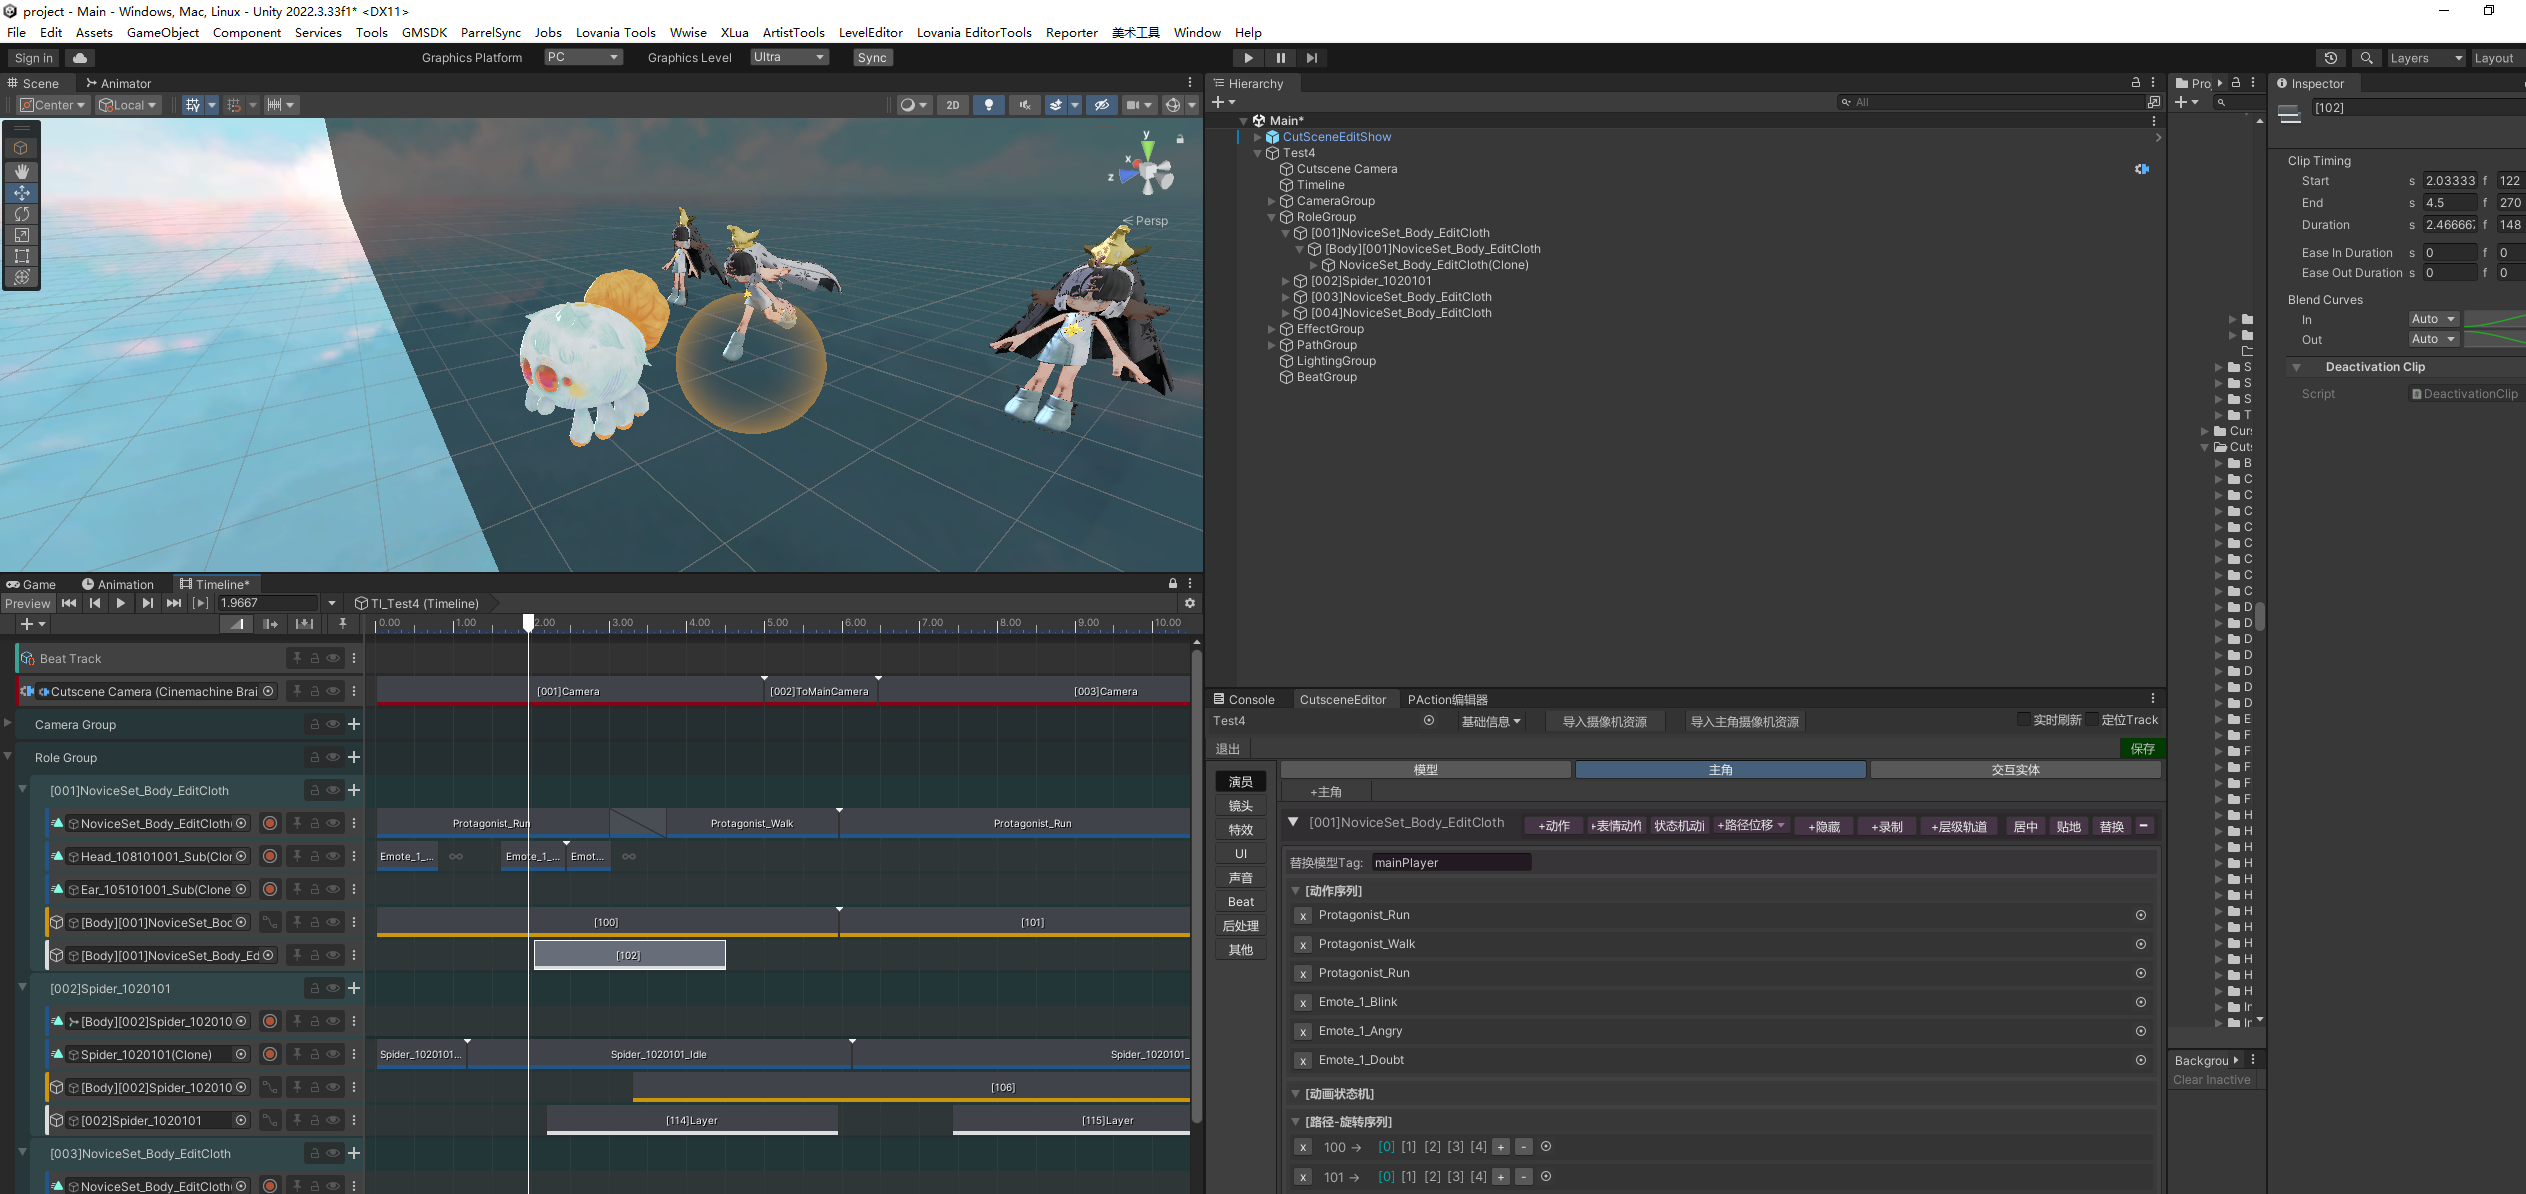The image size is (2526, 1194).
Task: Open the Lovania Tools menu
Action: pos(615,32)
